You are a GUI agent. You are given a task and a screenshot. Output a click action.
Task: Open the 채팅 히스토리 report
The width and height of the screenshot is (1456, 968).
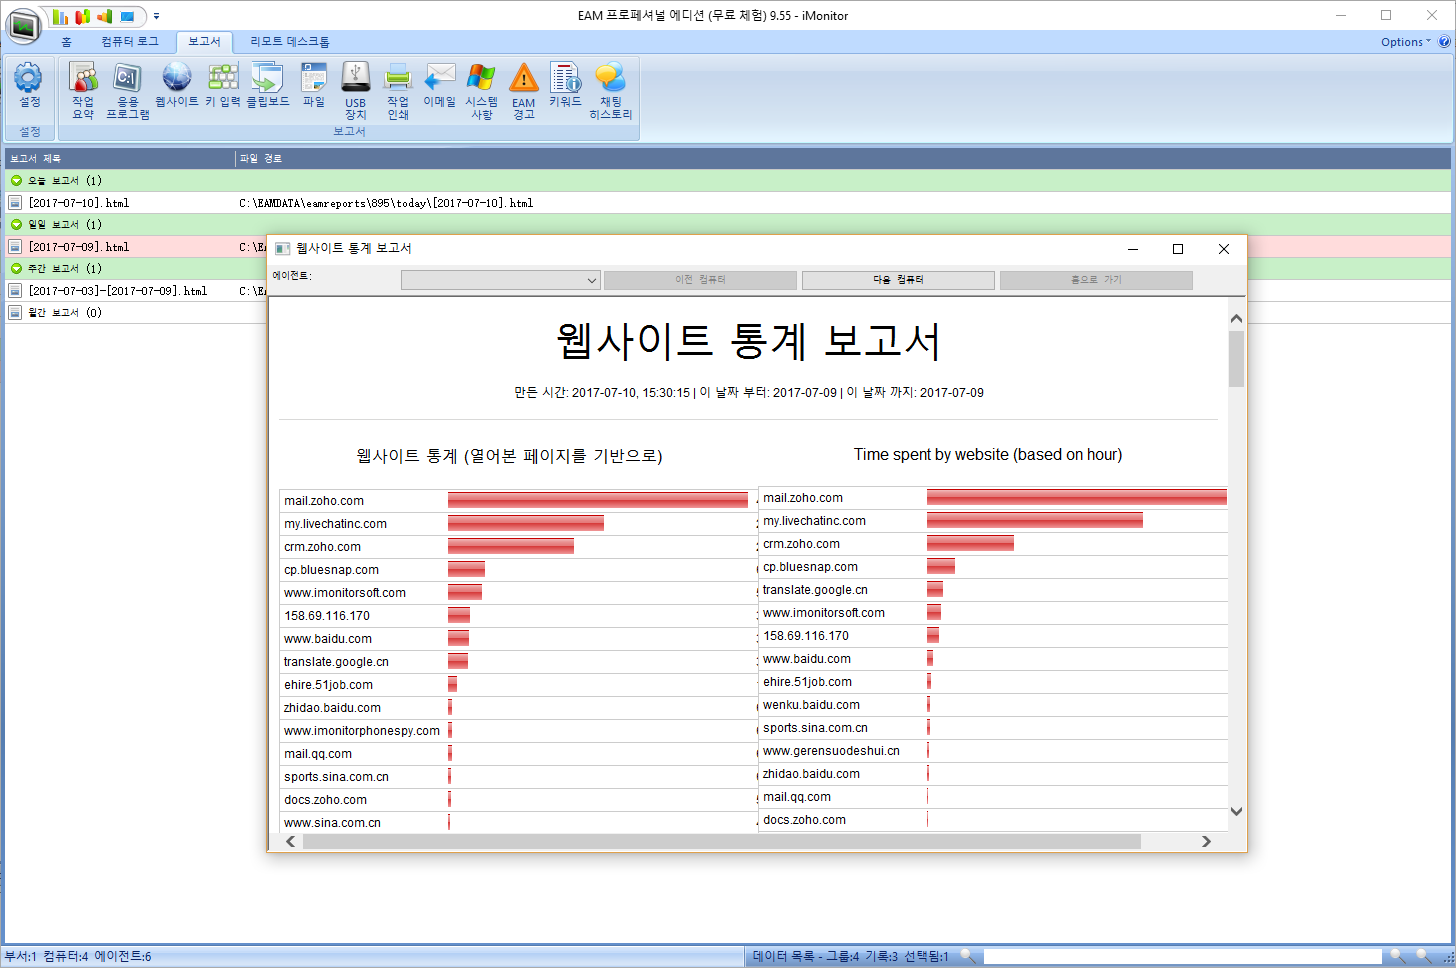(x=611, y=90)
